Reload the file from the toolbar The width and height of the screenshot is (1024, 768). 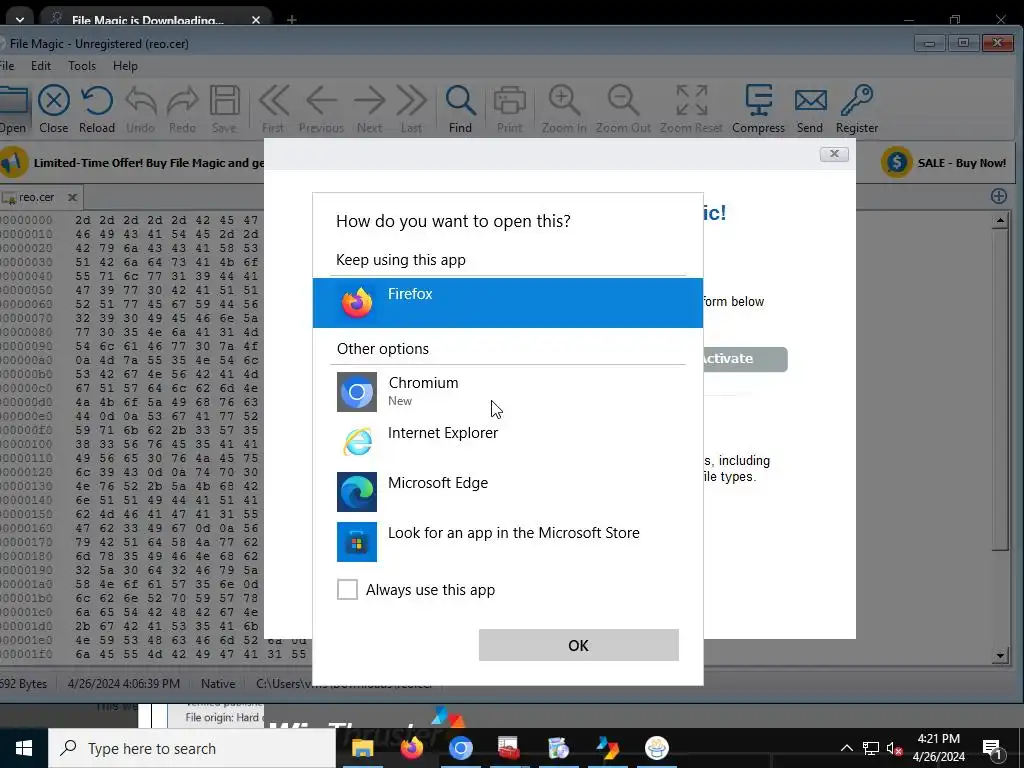(x=97, y=109)
